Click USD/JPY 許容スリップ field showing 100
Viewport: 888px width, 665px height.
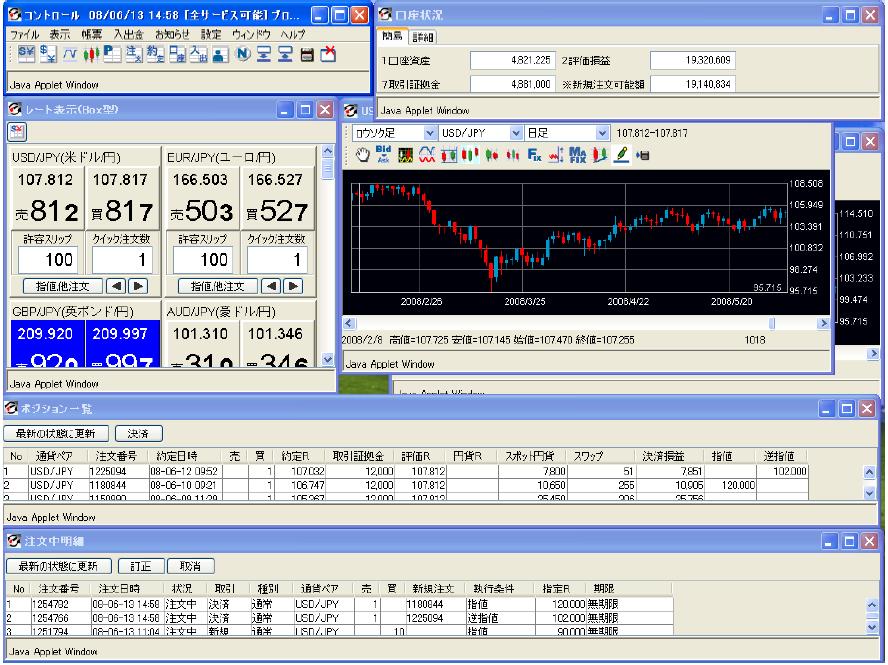47,260
